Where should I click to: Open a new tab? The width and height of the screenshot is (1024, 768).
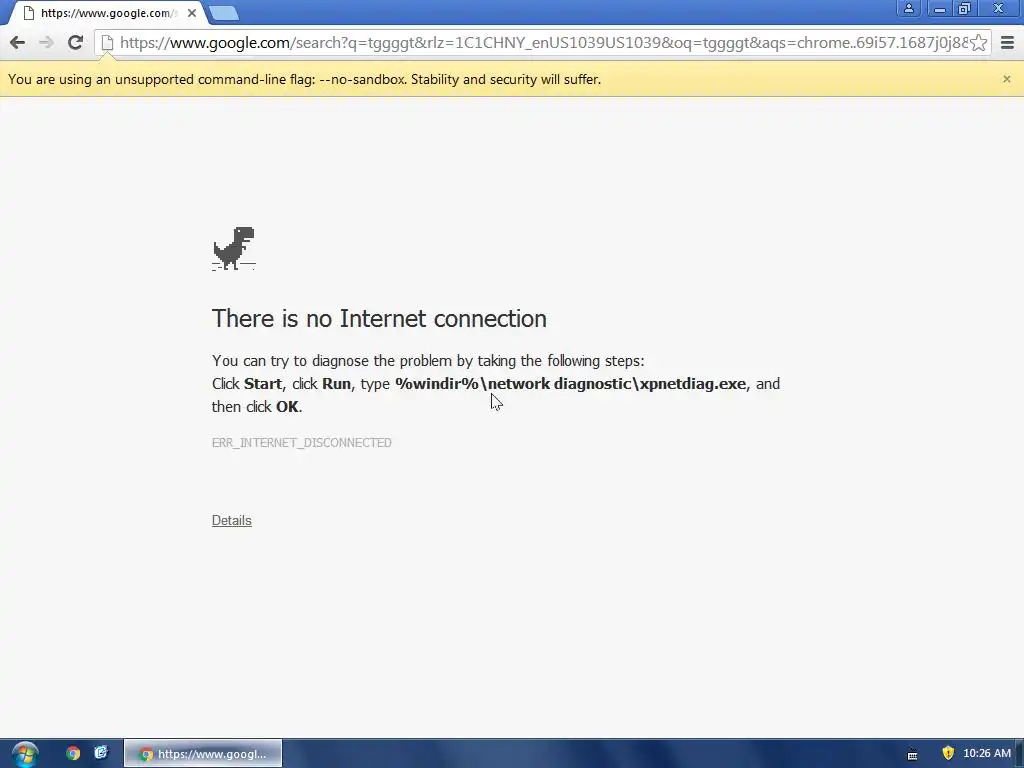point(224,13)
